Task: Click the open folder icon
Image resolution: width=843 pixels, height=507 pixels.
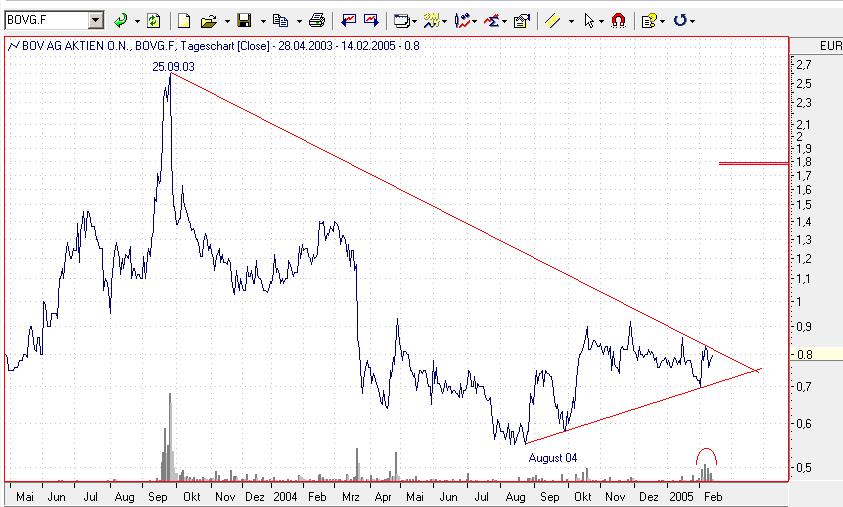Action: pyautogui.click(x=209, y=21)
